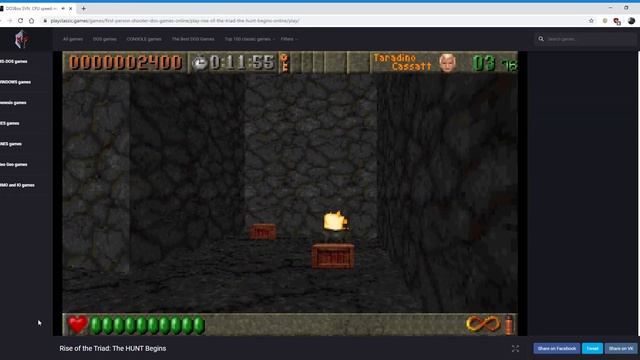Click the address bar URL
The width and height of the screenshot is (640, 360).
tap(175, 20)
